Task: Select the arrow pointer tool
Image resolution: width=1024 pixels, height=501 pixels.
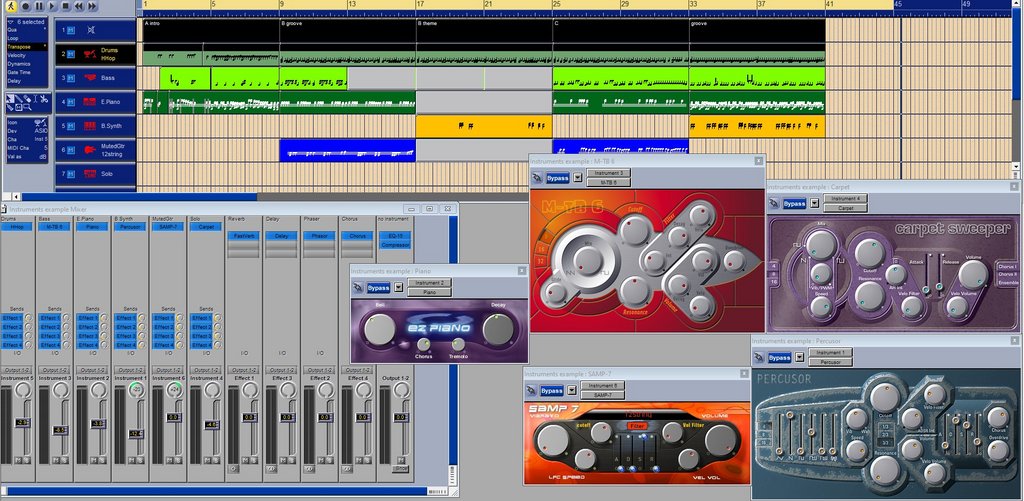Action: tap(11, 99)
